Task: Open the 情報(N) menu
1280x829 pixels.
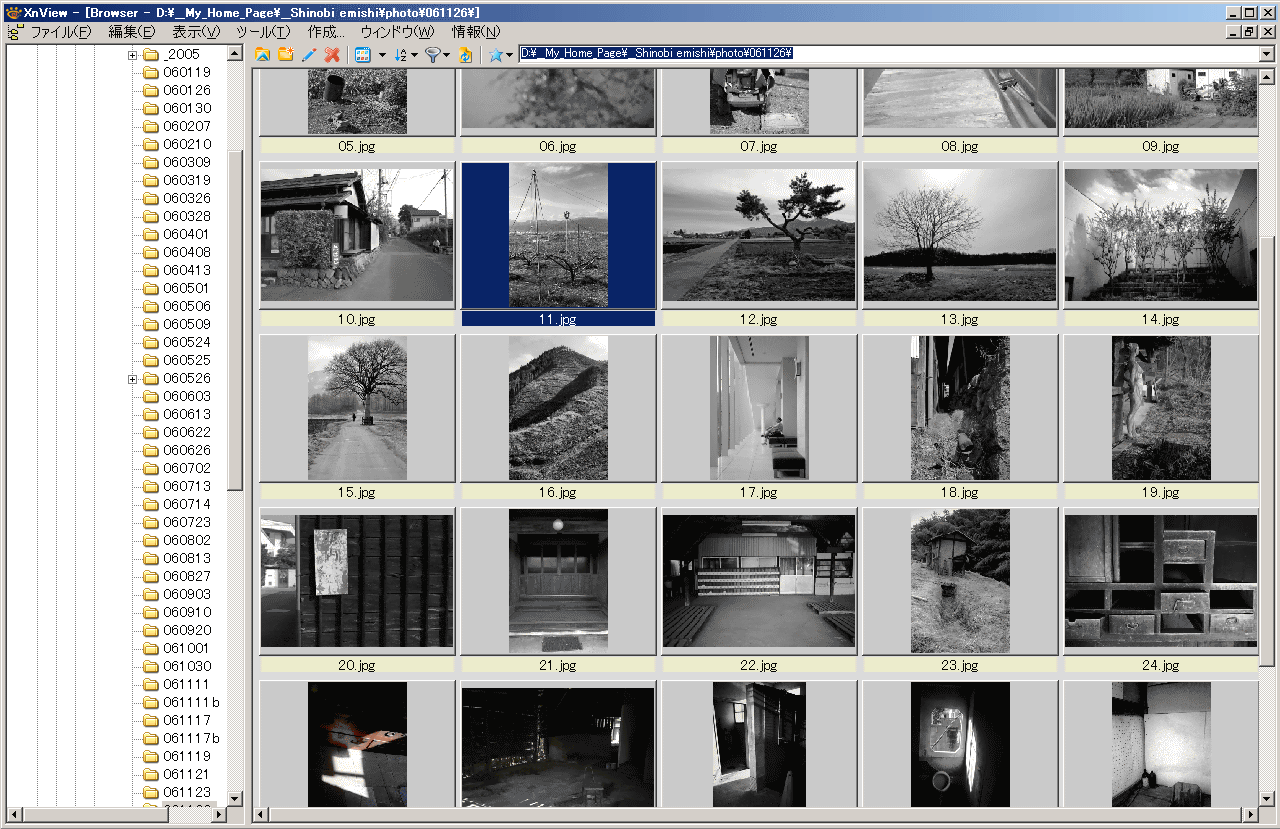Action: tap(476, 31)
